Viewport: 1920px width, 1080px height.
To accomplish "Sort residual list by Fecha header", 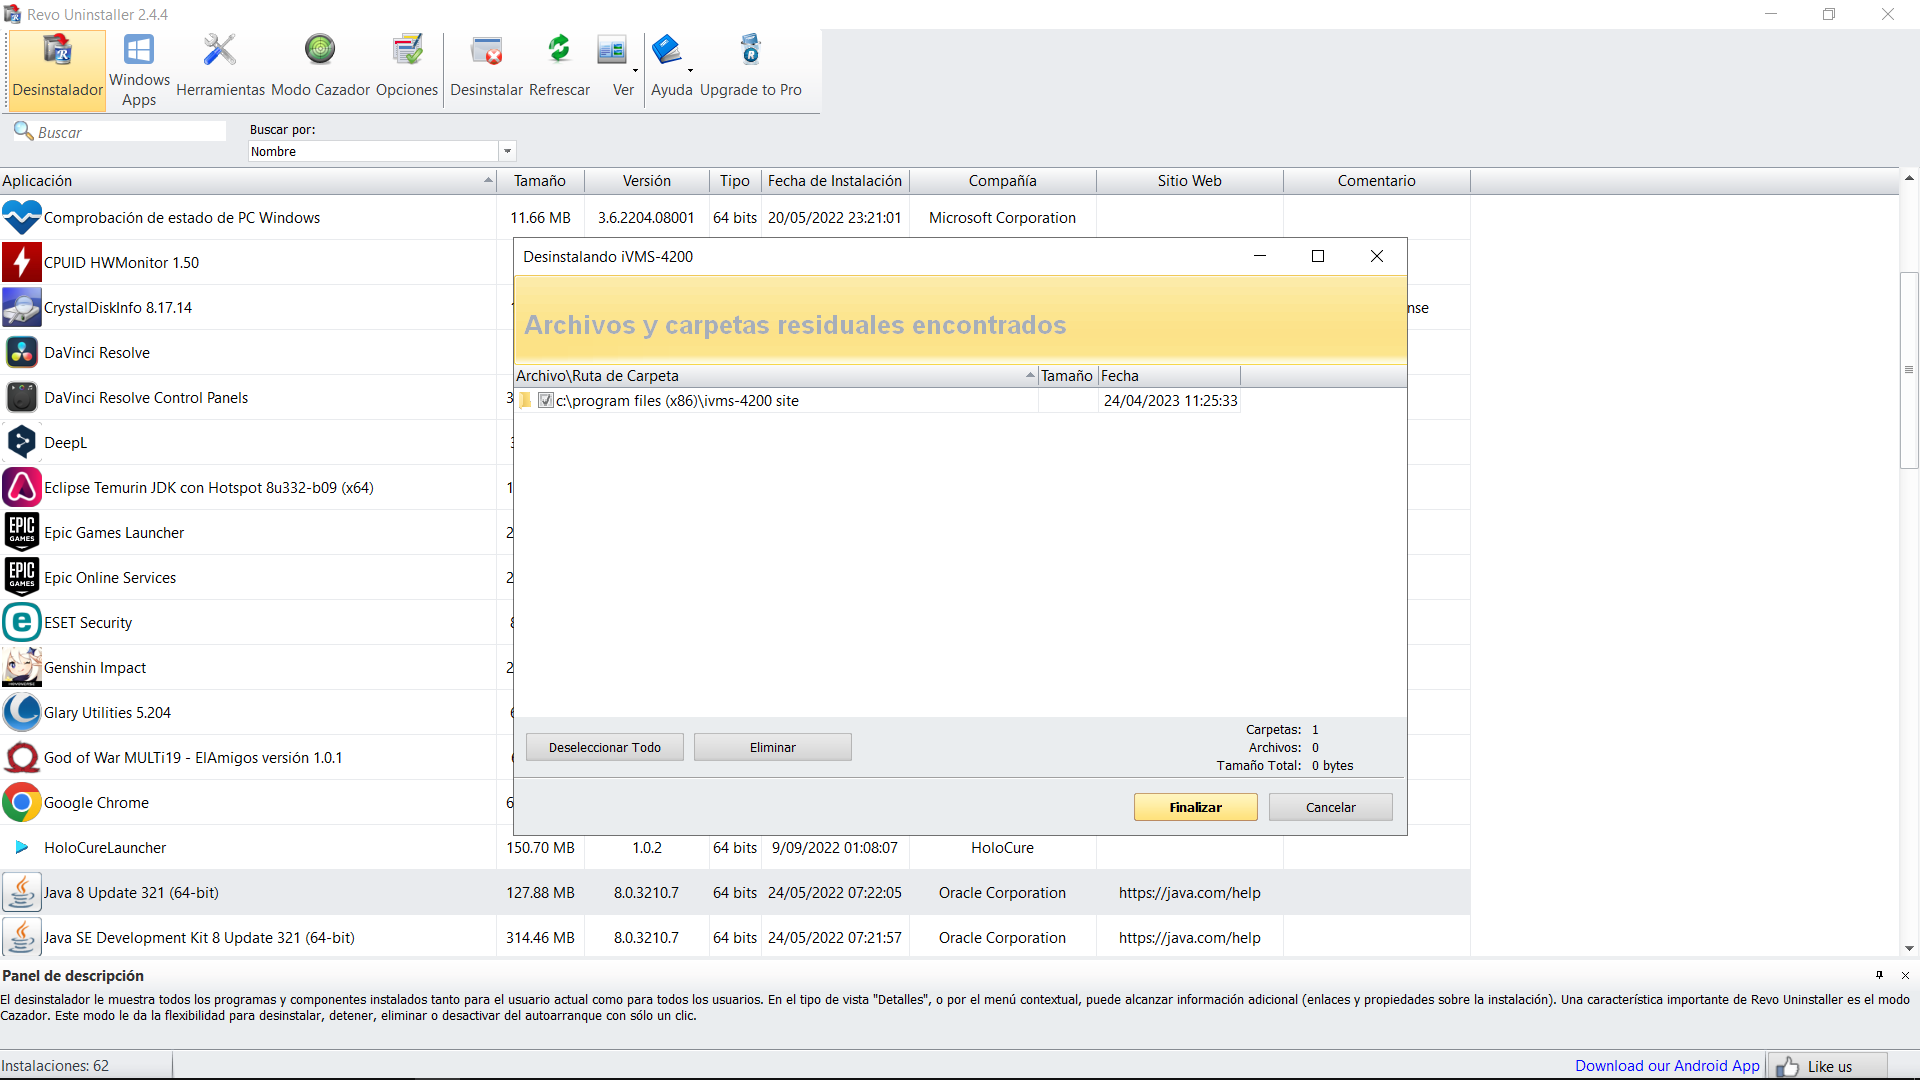I will click(1169, 376).
